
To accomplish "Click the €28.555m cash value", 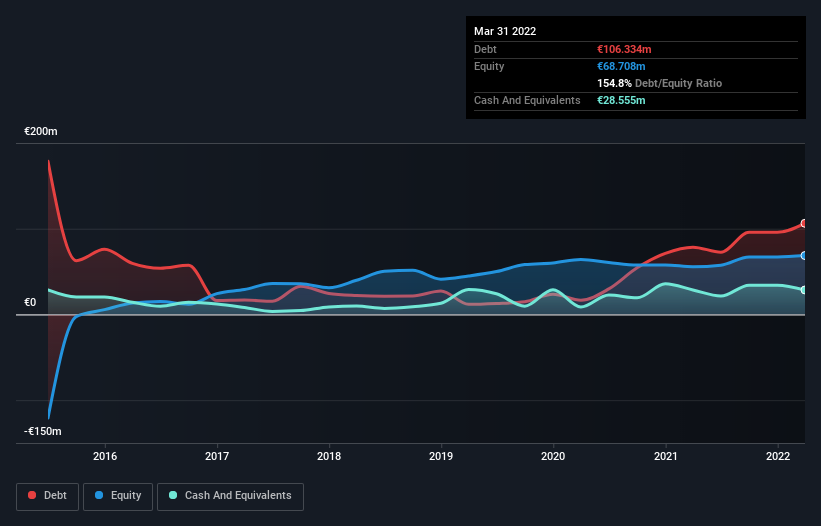I will coord(621,100).
